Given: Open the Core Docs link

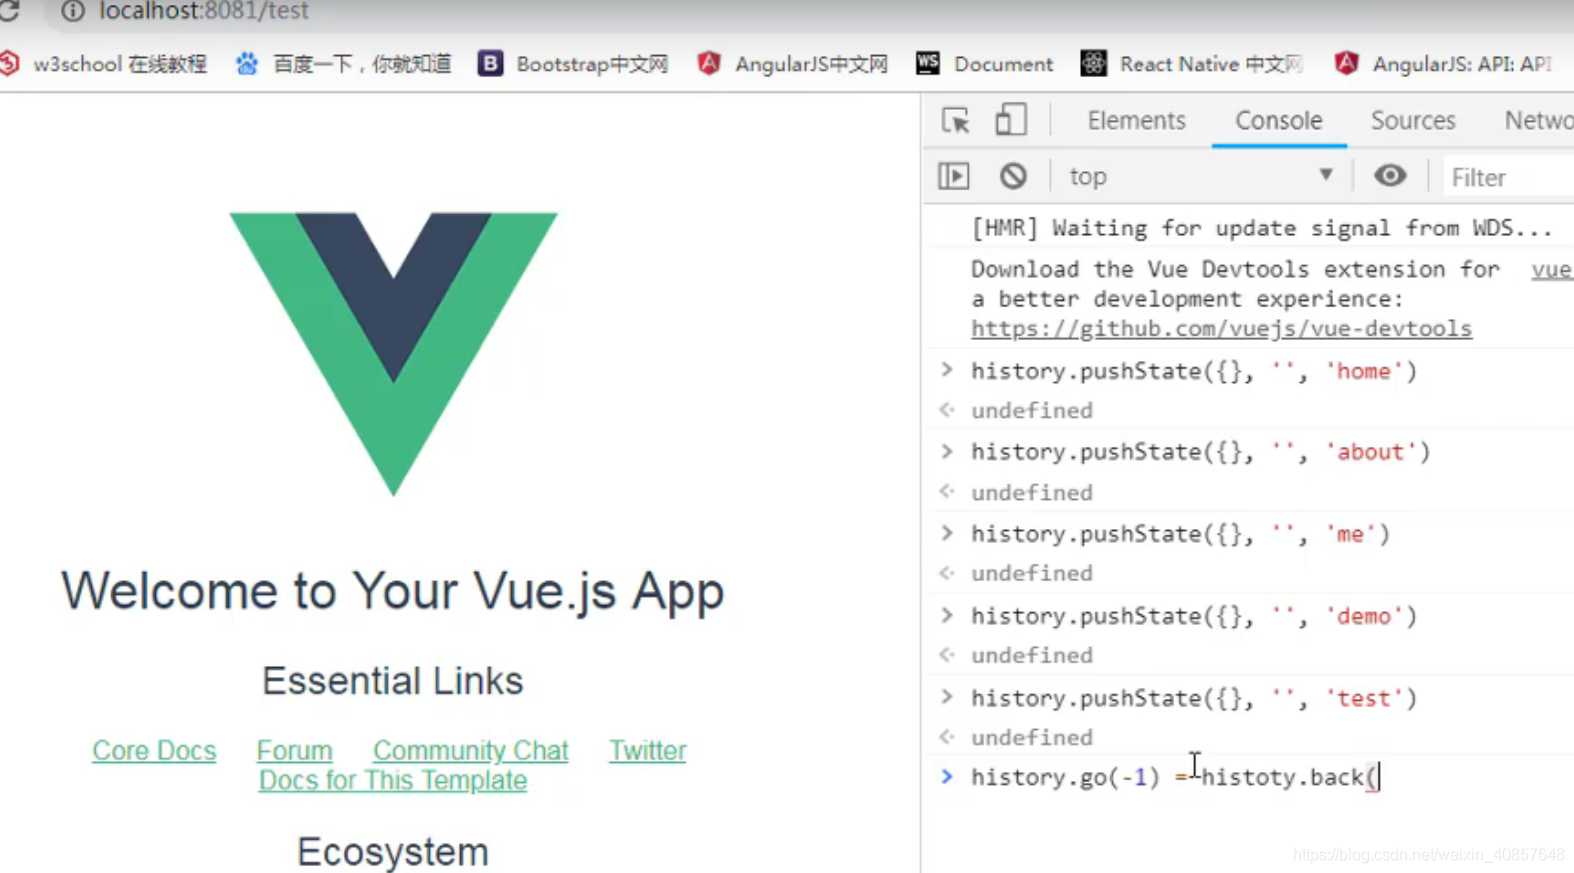Looking at the screenshot, I should (x=154, y=750).
